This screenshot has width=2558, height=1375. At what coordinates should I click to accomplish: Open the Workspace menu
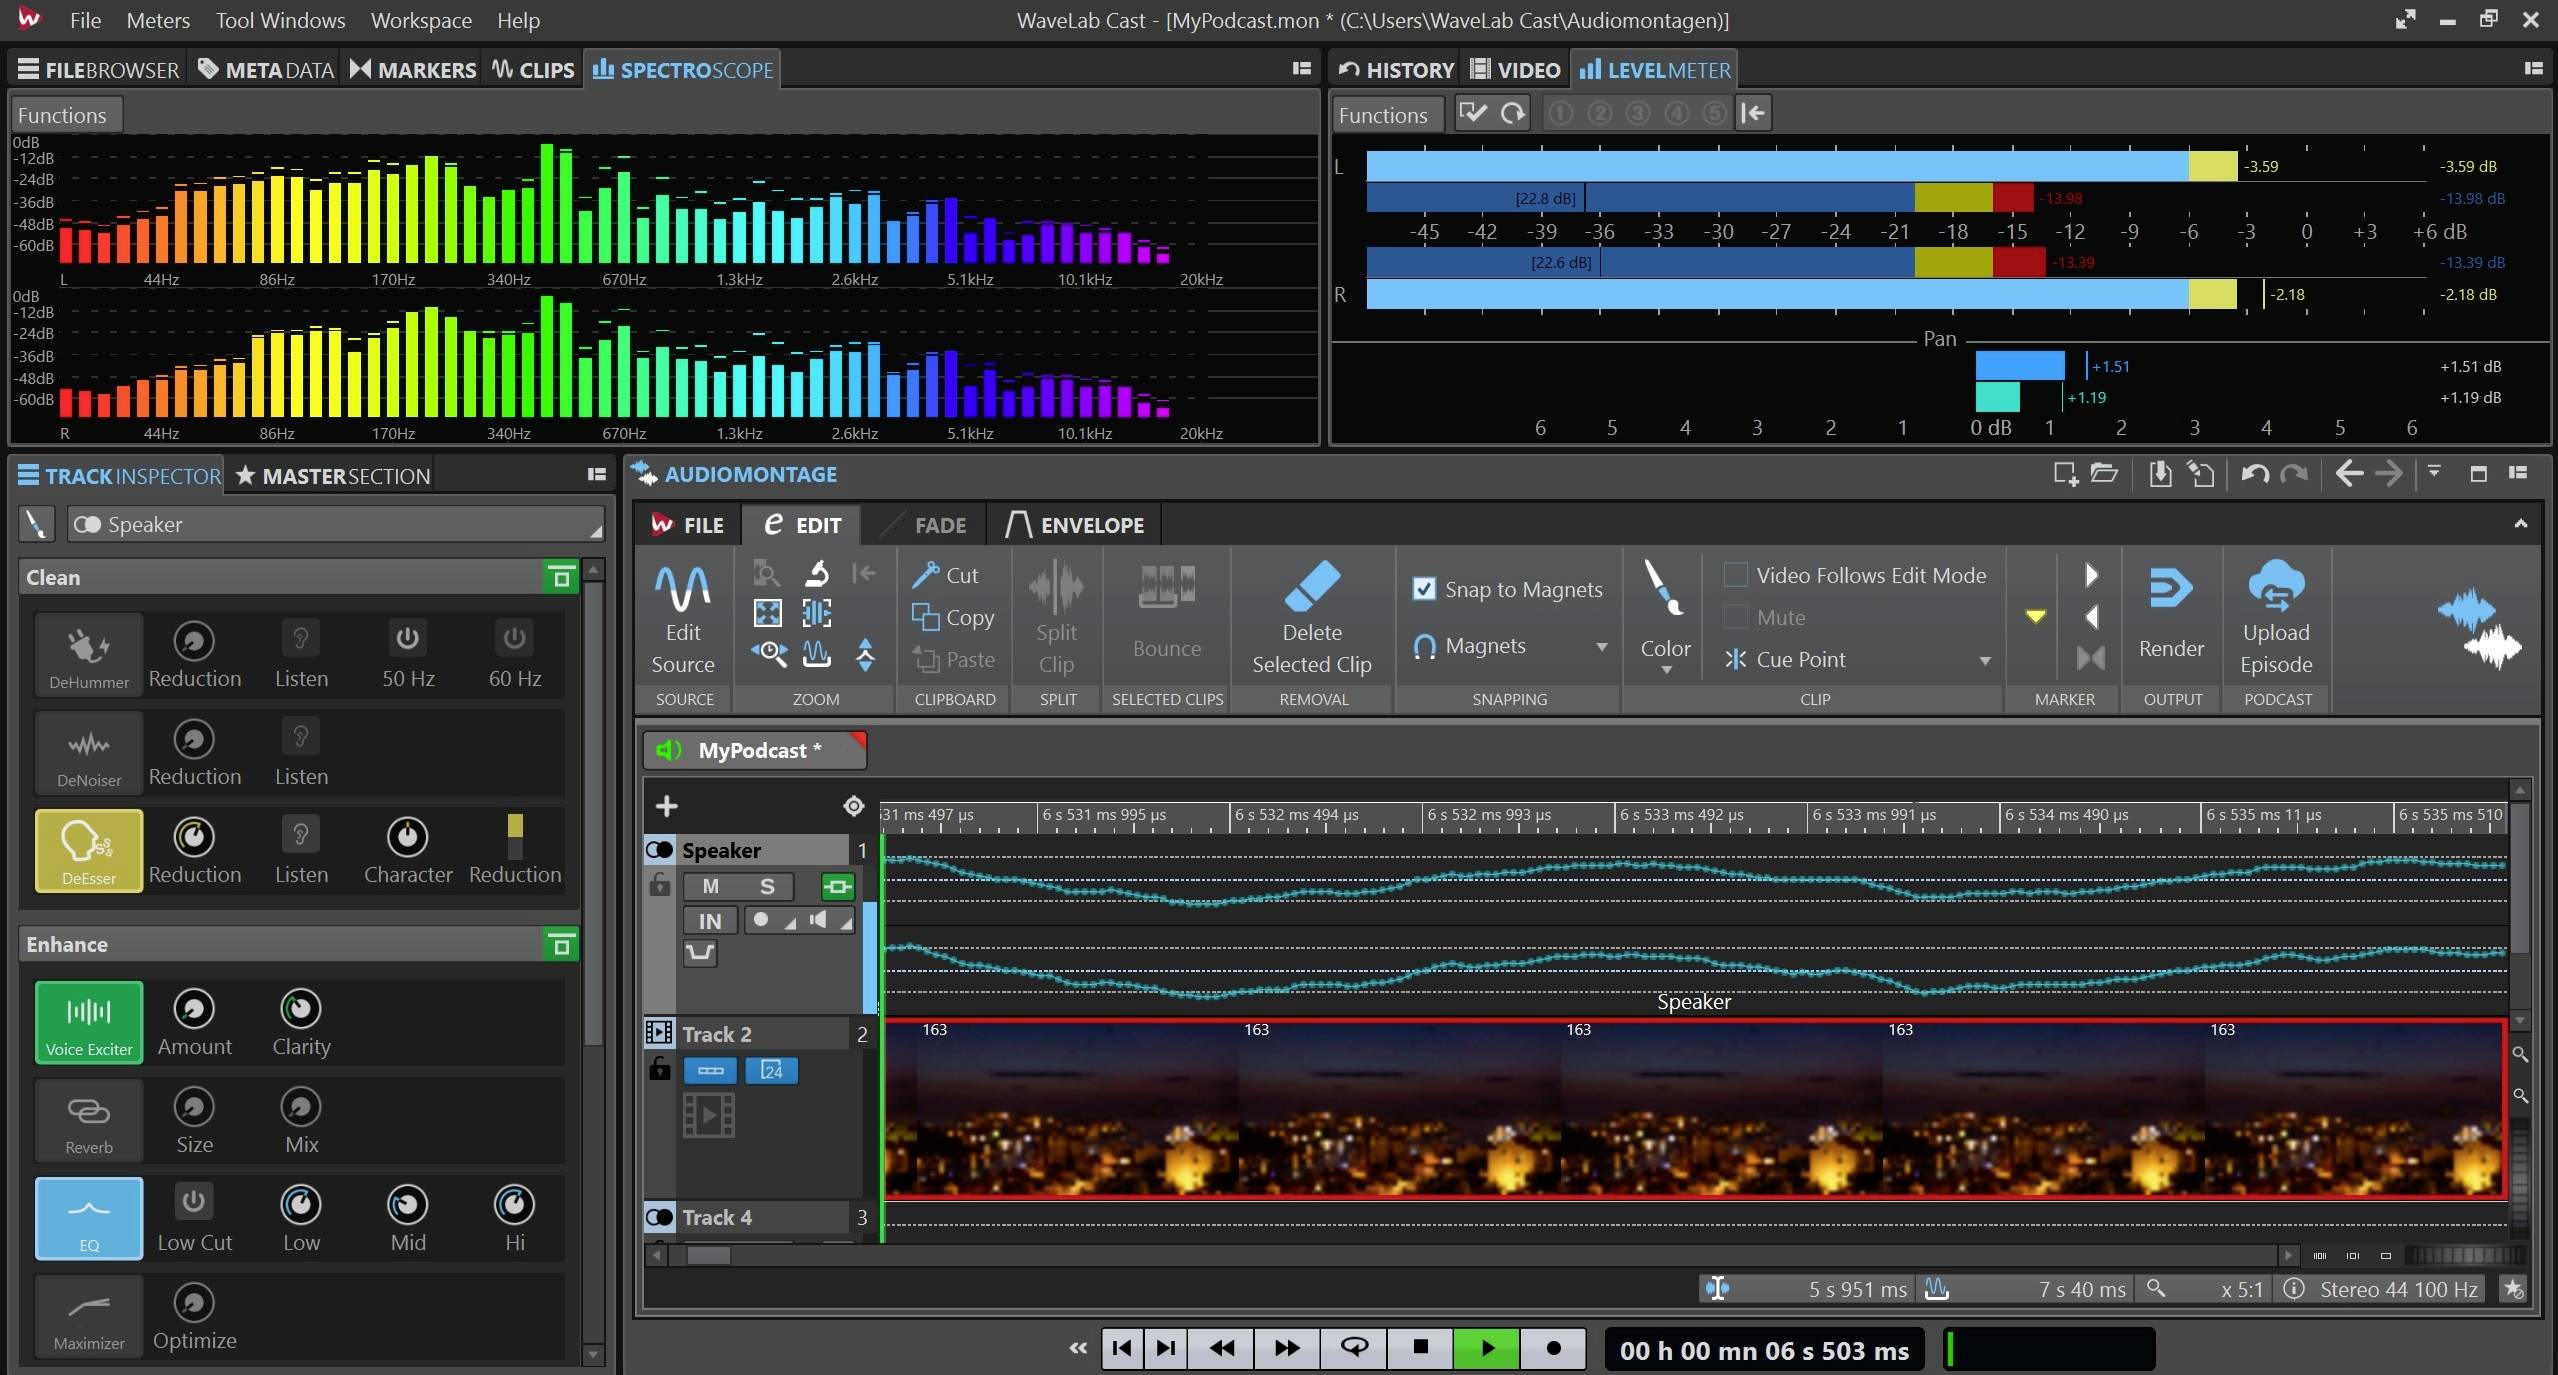tap(421, 20)
